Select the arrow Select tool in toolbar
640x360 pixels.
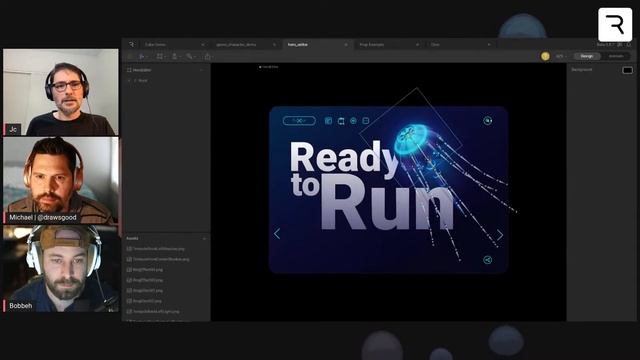tap(141, 56)
